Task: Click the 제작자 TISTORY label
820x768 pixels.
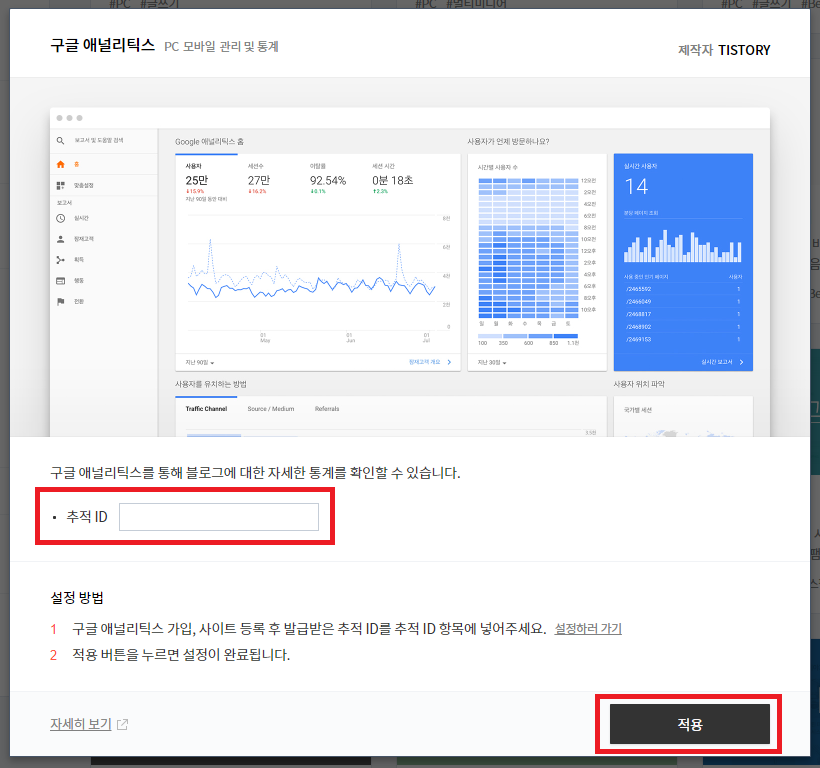Action: pyautogui.click(x=724, y=50)
